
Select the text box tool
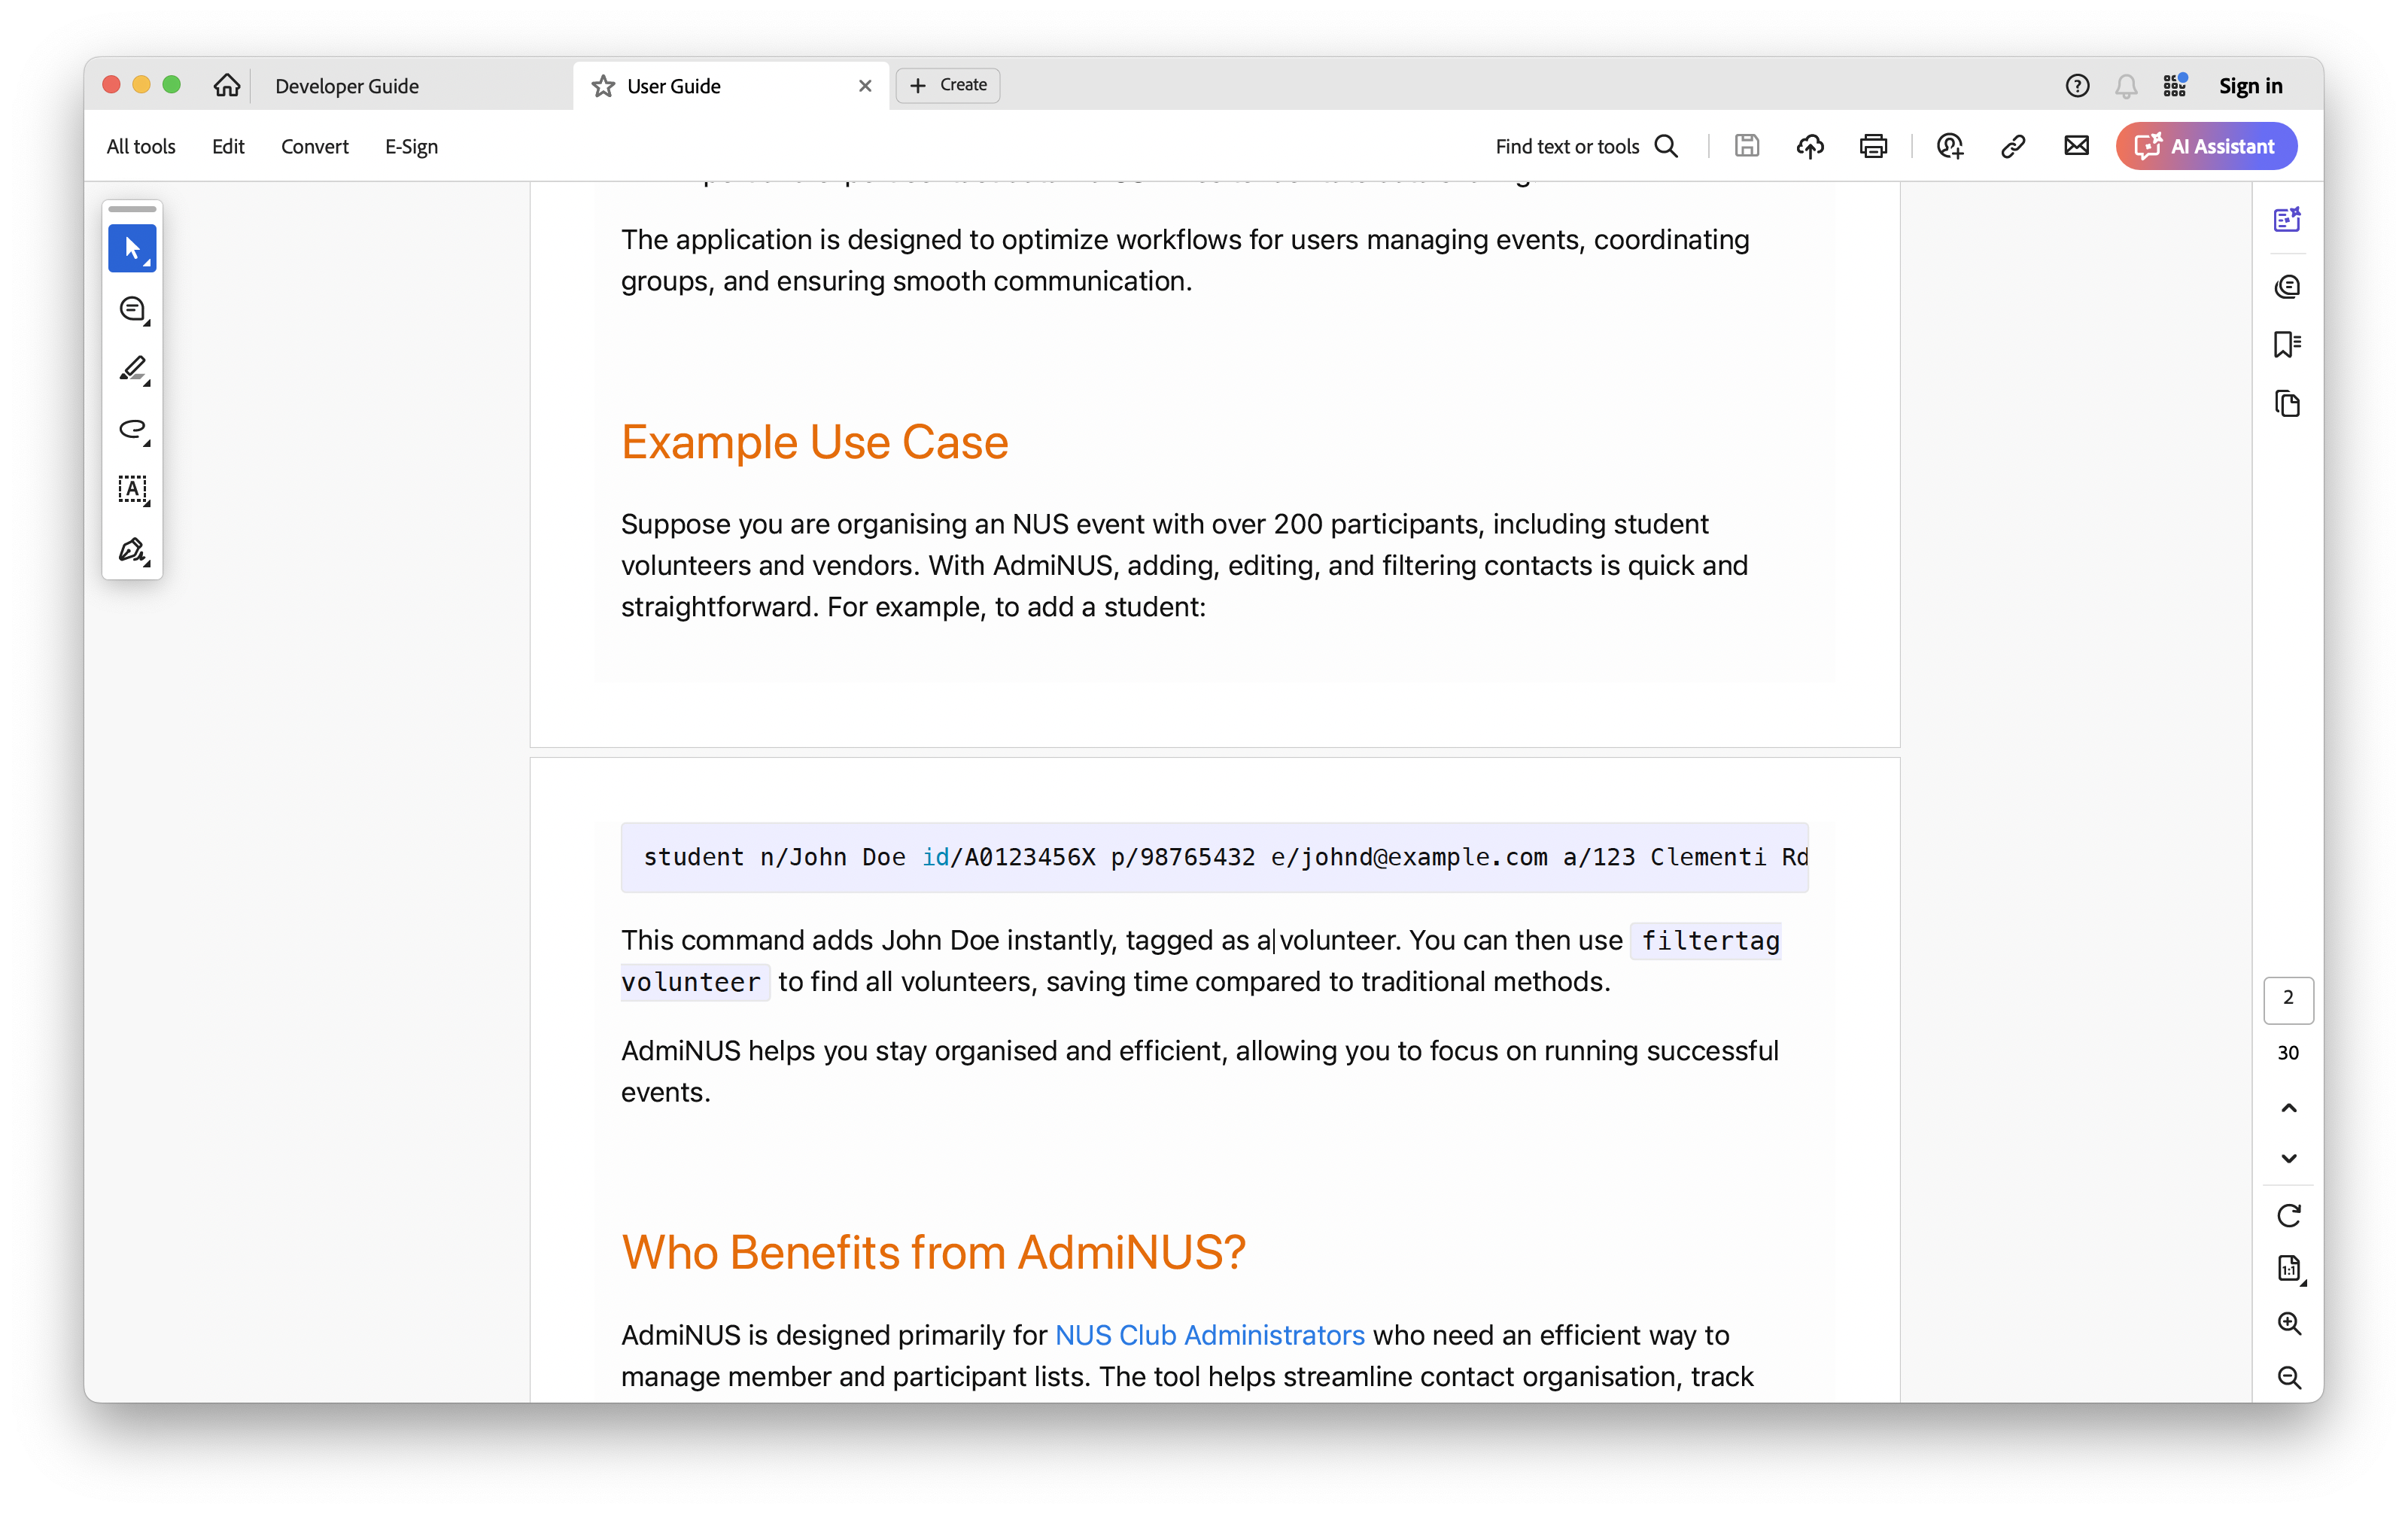click(132, 489)
